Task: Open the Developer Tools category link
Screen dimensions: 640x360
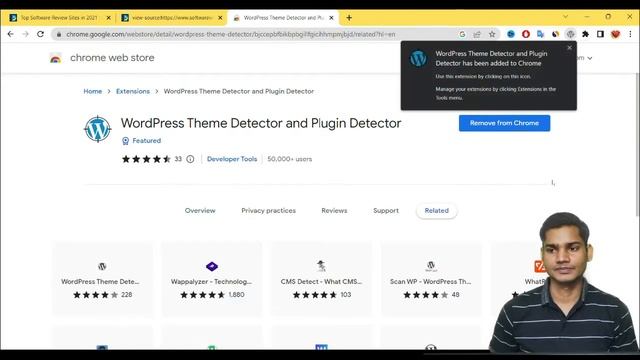Action: 232,159
